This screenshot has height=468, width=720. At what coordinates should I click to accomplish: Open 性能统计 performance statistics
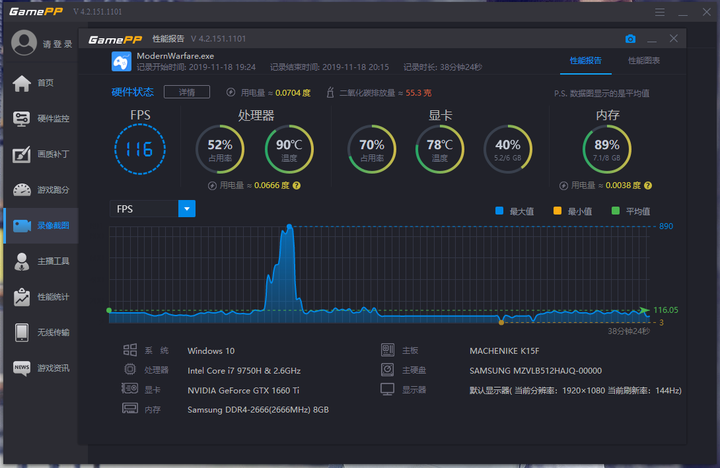(x=40, y=297)
